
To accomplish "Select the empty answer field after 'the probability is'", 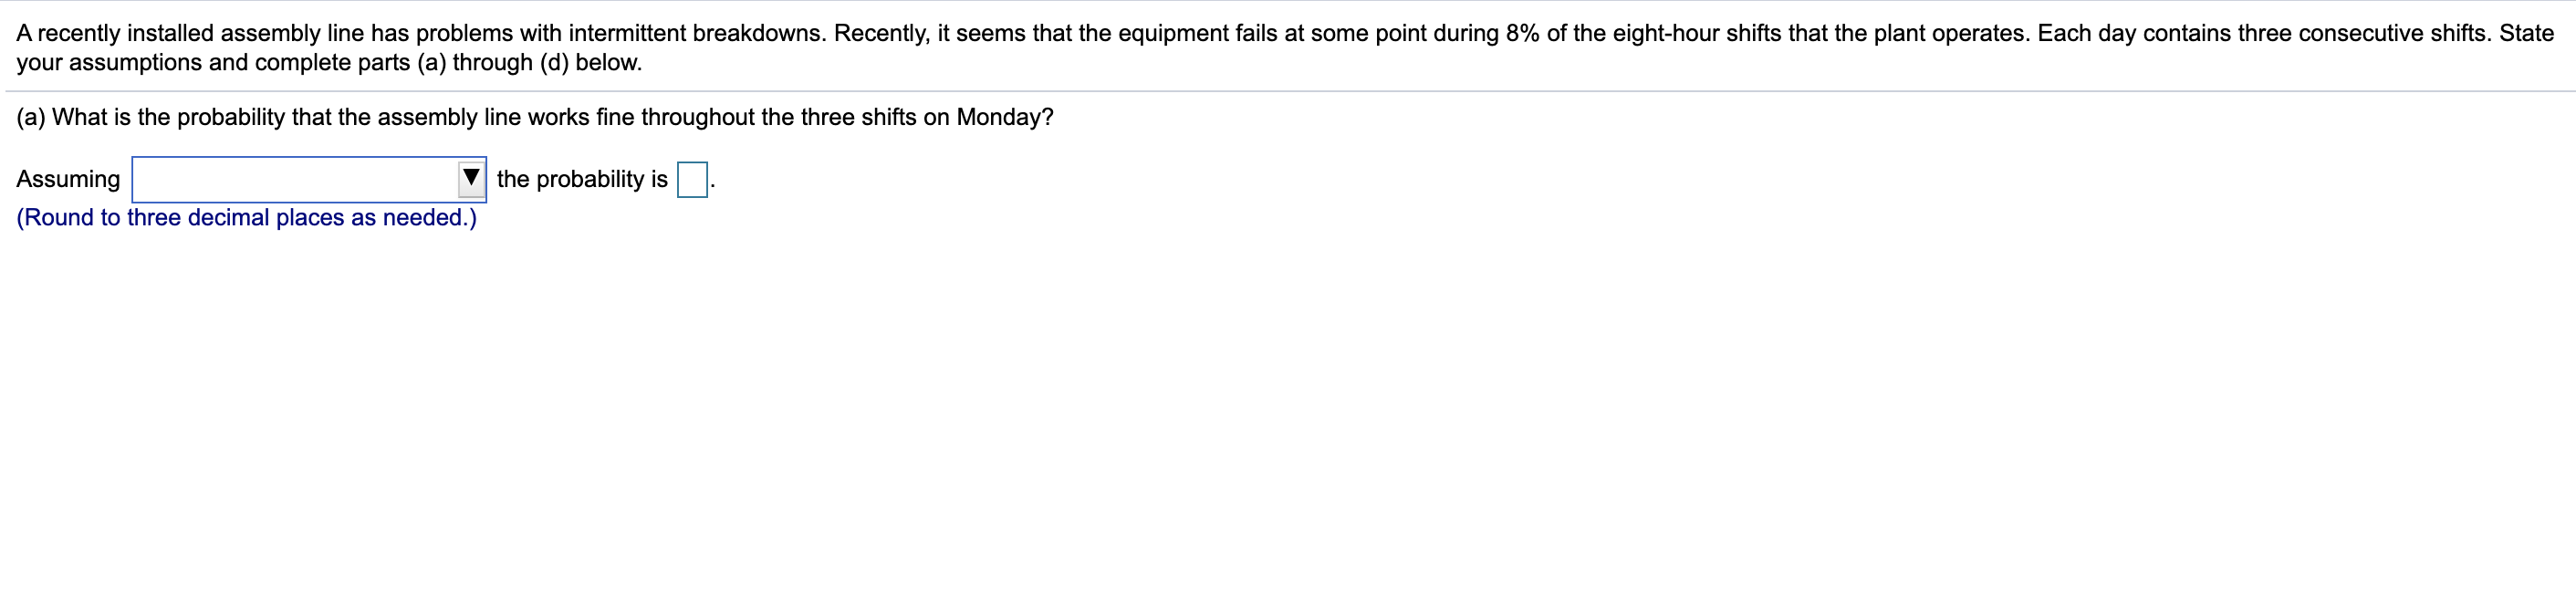I will (x=692, y=178).
